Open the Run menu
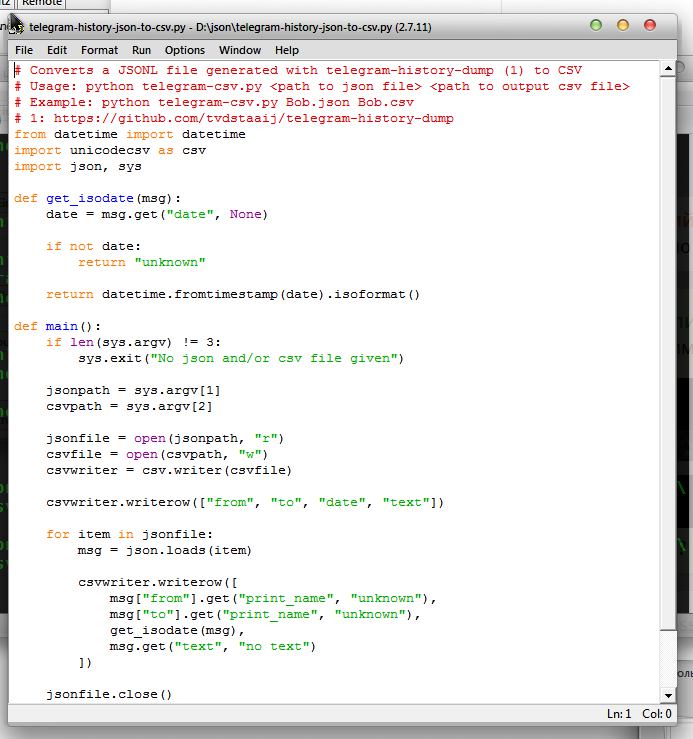Image resolution: width=693 pixels, height=739 pixels. (141, 50)
